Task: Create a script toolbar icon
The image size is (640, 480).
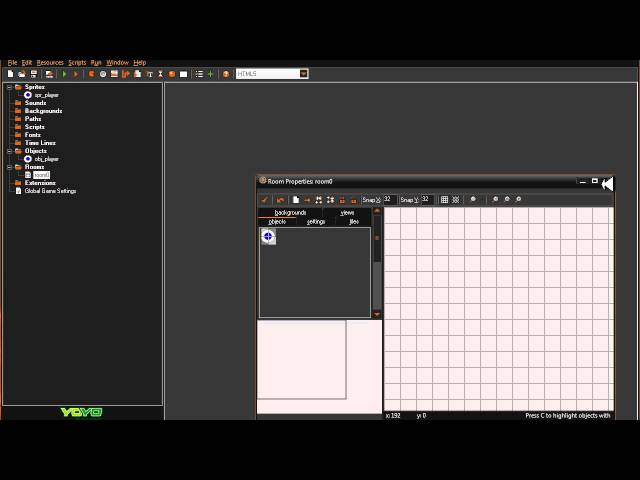Action: [138, 74]
